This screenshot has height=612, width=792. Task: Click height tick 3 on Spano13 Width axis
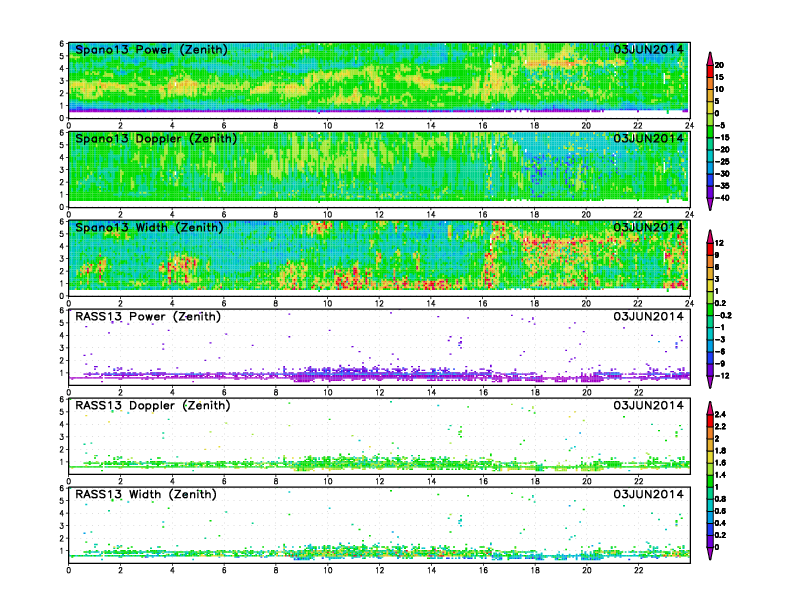coord(62,259)
